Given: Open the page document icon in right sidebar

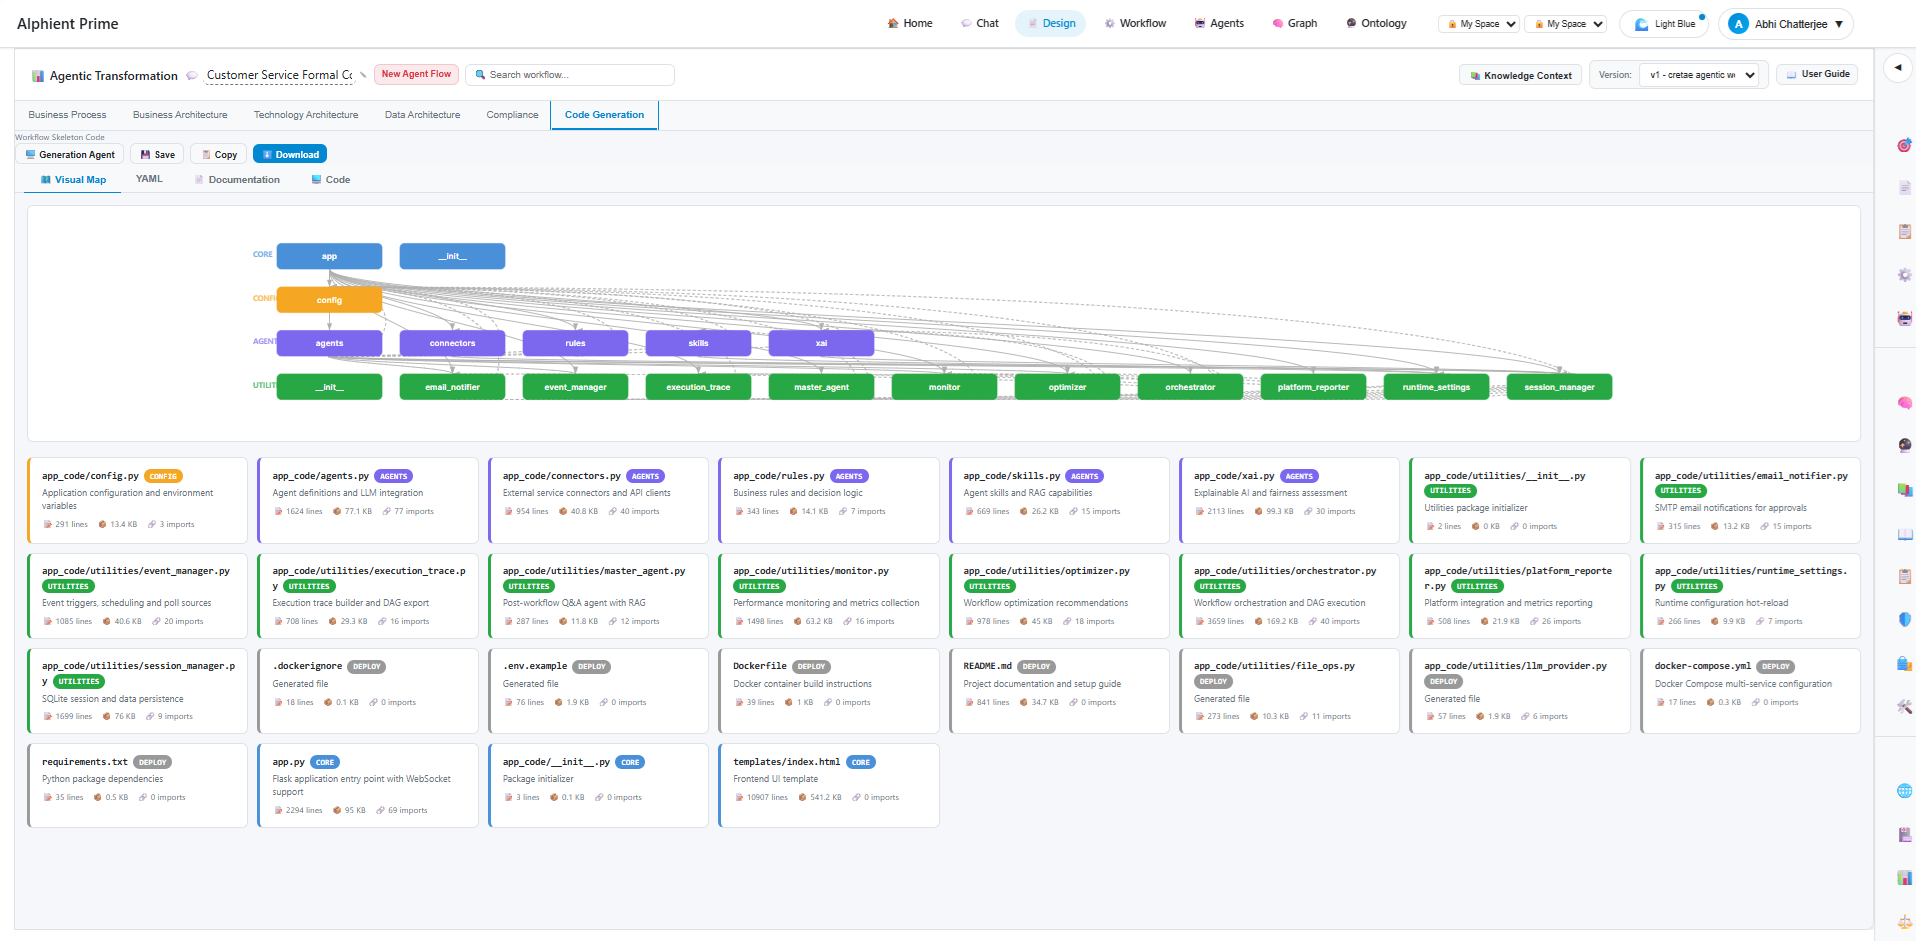Looking at the screenshot, I should coord(1904,188).
